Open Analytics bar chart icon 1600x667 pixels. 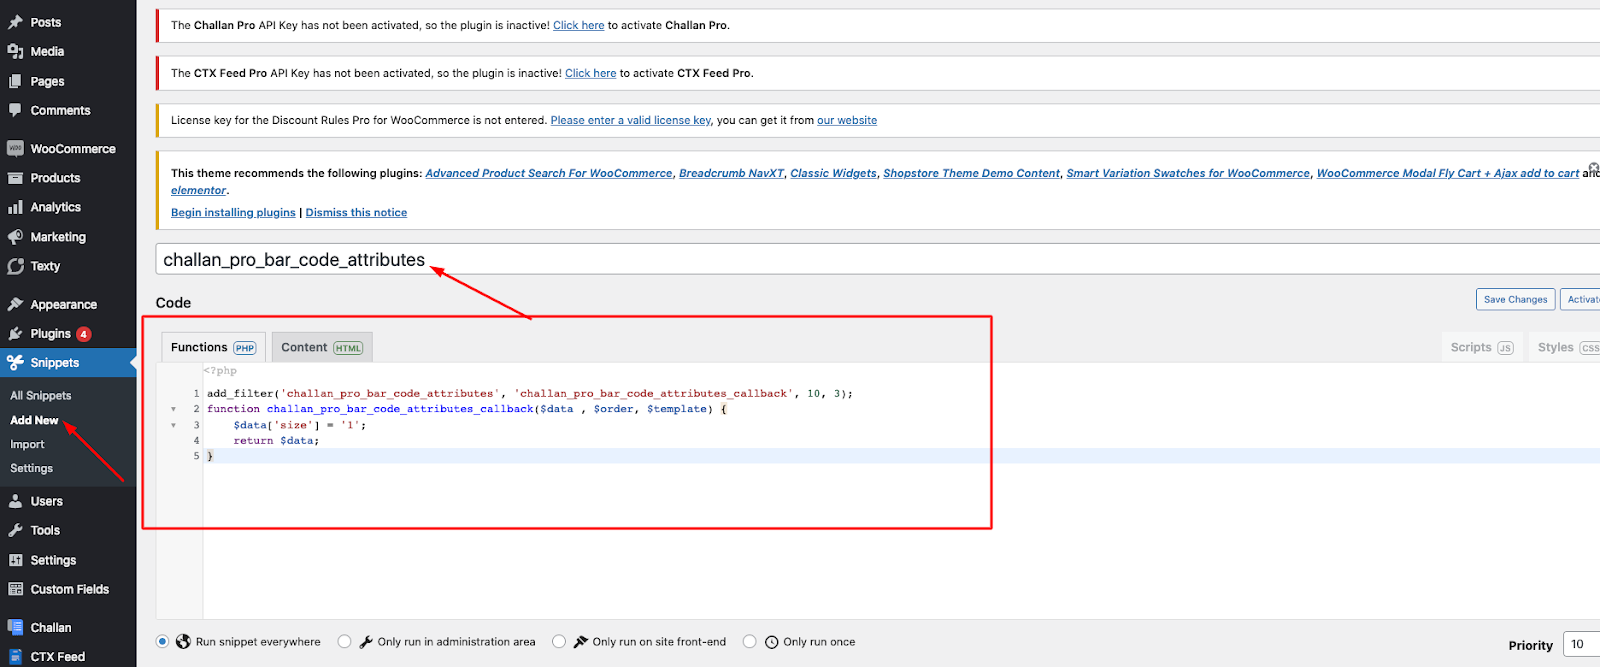coord(15,207)
